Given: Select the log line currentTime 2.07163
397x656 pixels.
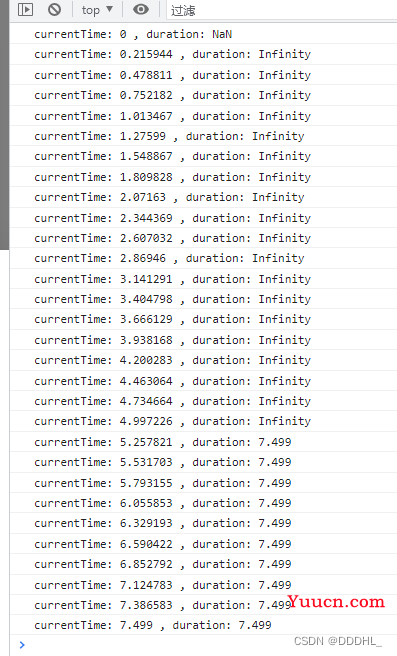Looking at the screenshot, I should [203, 197].
